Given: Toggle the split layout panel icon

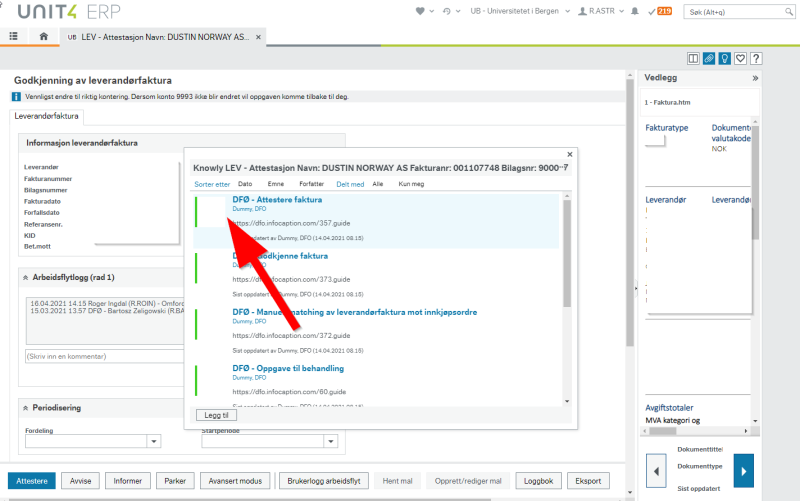Looking at the screenshot, I should click(693, 59).
